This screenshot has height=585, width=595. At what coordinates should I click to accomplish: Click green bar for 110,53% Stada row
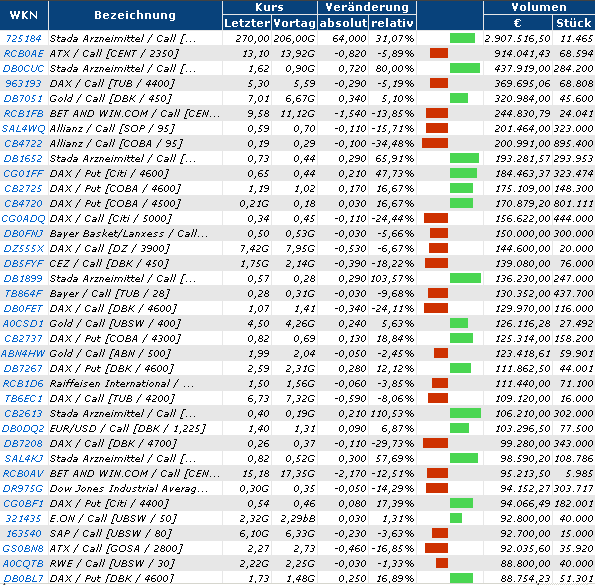[x=465, y=413]
